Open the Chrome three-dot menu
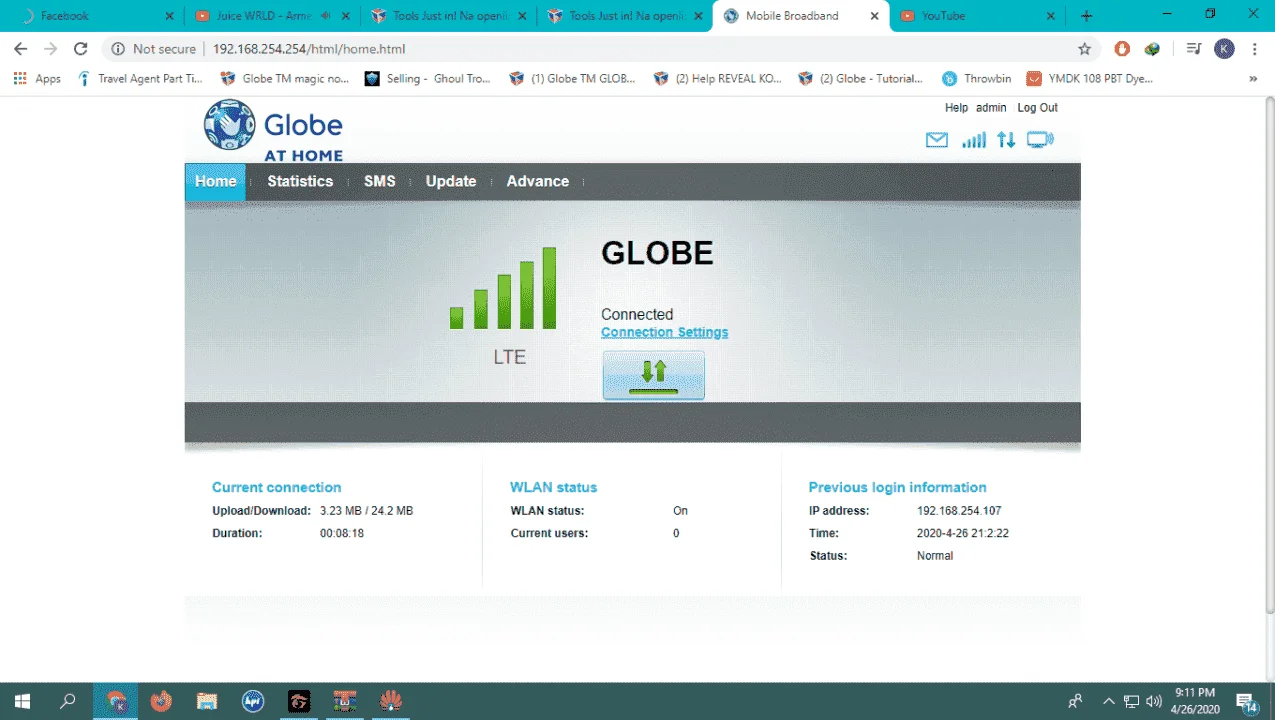1275x720 pixels. coord(1255,49)
